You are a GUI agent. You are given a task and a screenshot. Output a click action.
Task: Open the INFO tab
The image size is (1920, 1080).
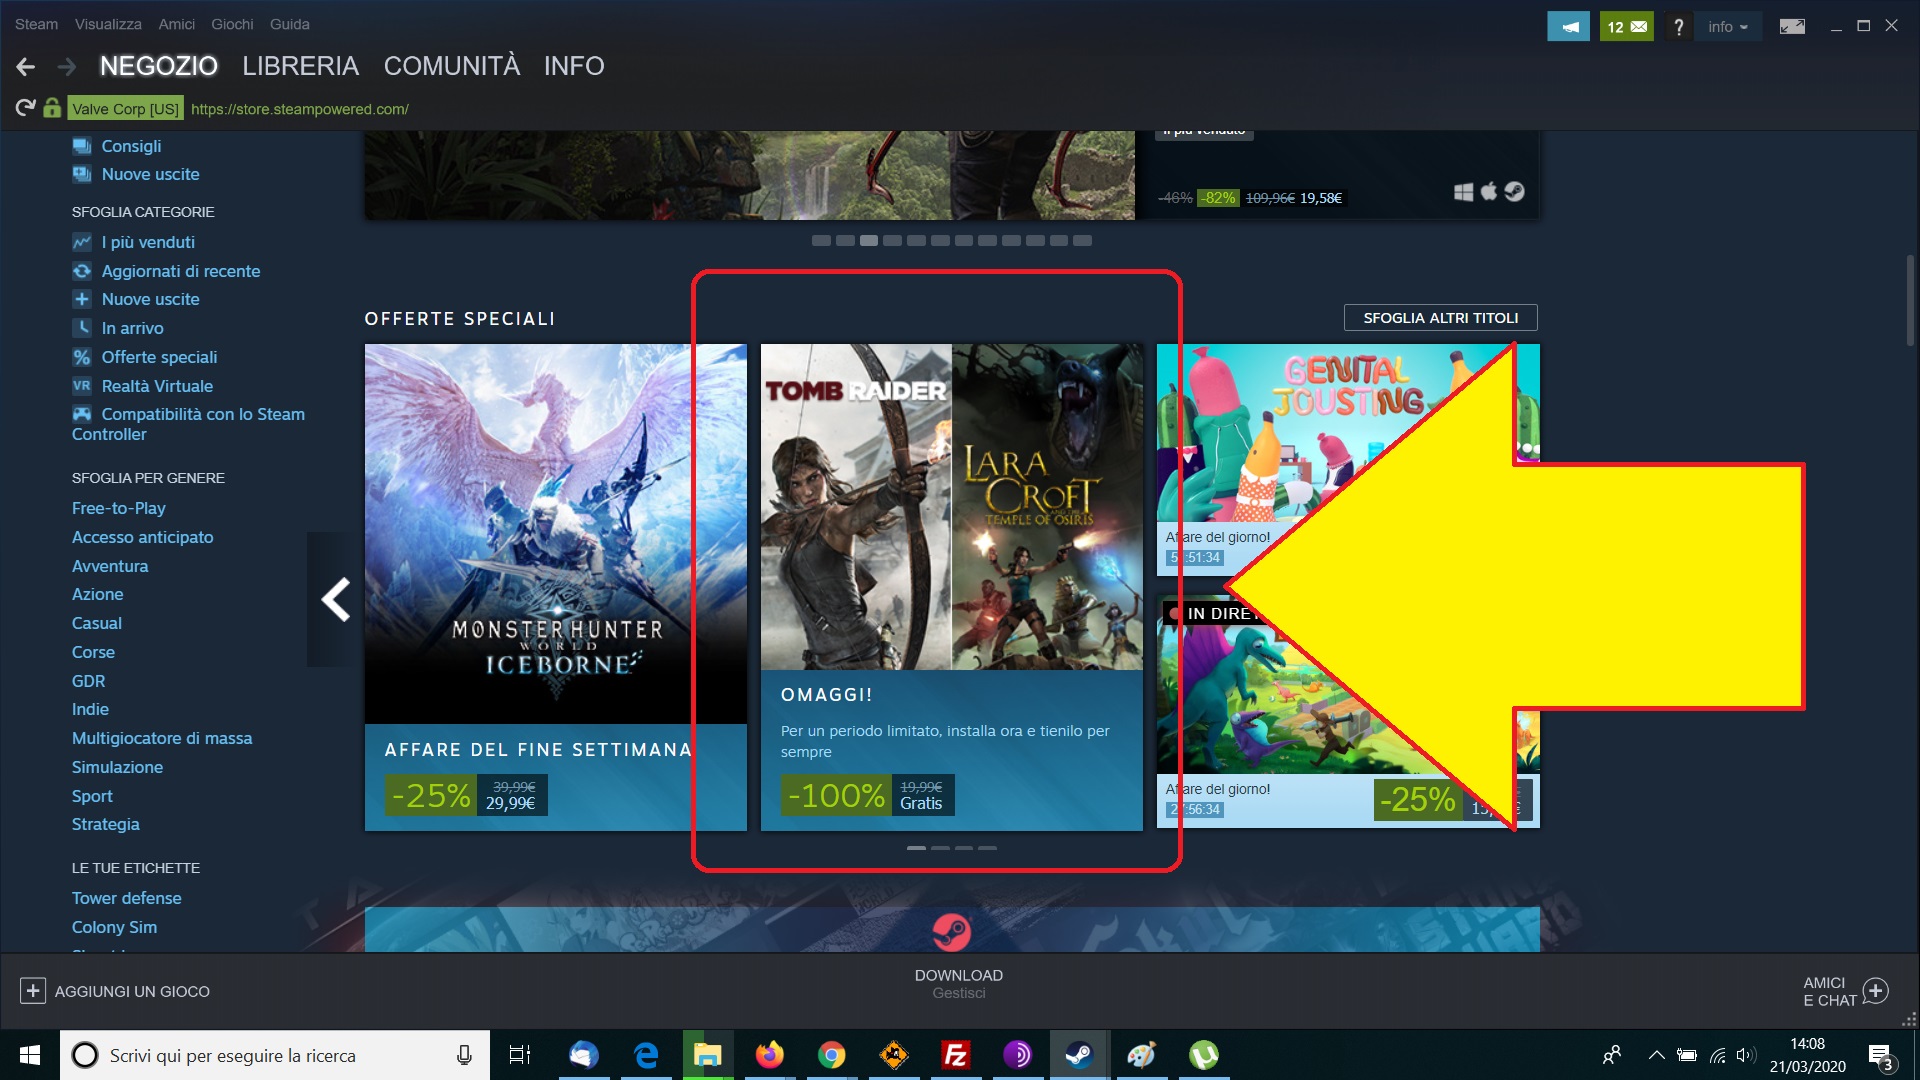pos(574,66)
